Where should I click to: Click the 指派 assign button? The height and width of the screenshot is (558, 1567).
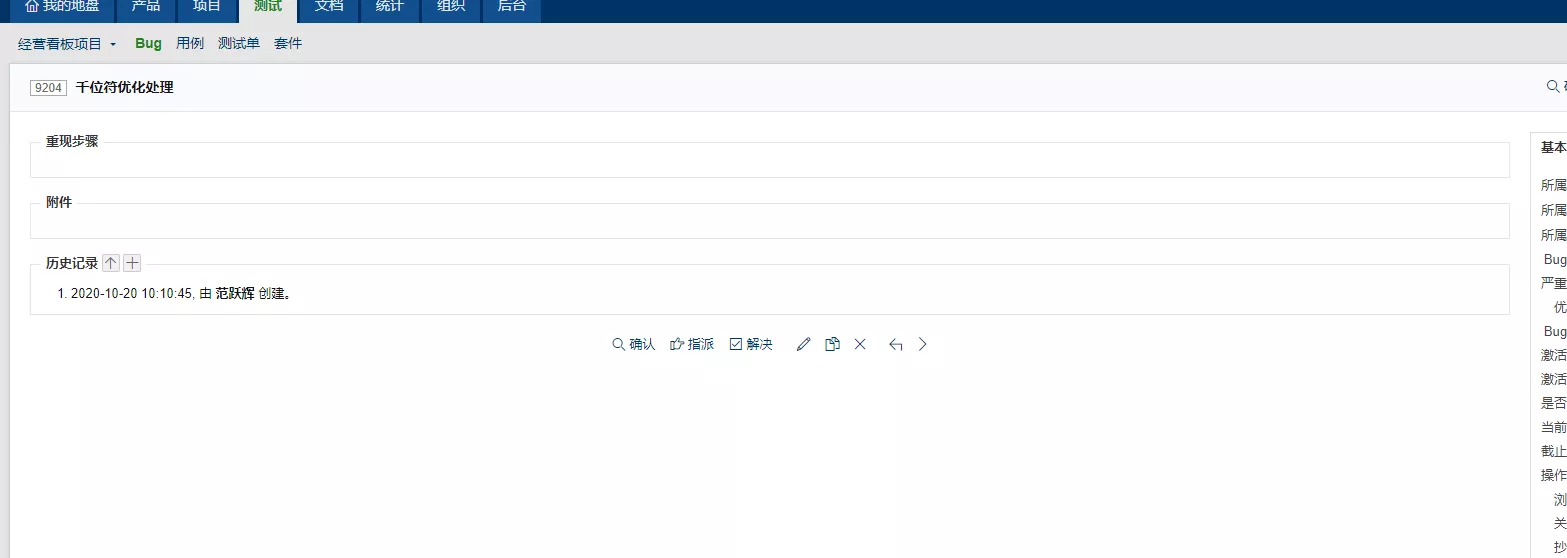click(x=692, y=344)
